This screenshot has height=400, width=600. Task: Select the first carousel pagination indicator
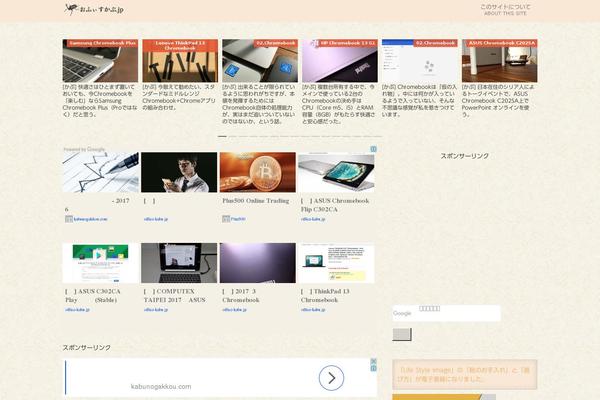tap(222, 136)
